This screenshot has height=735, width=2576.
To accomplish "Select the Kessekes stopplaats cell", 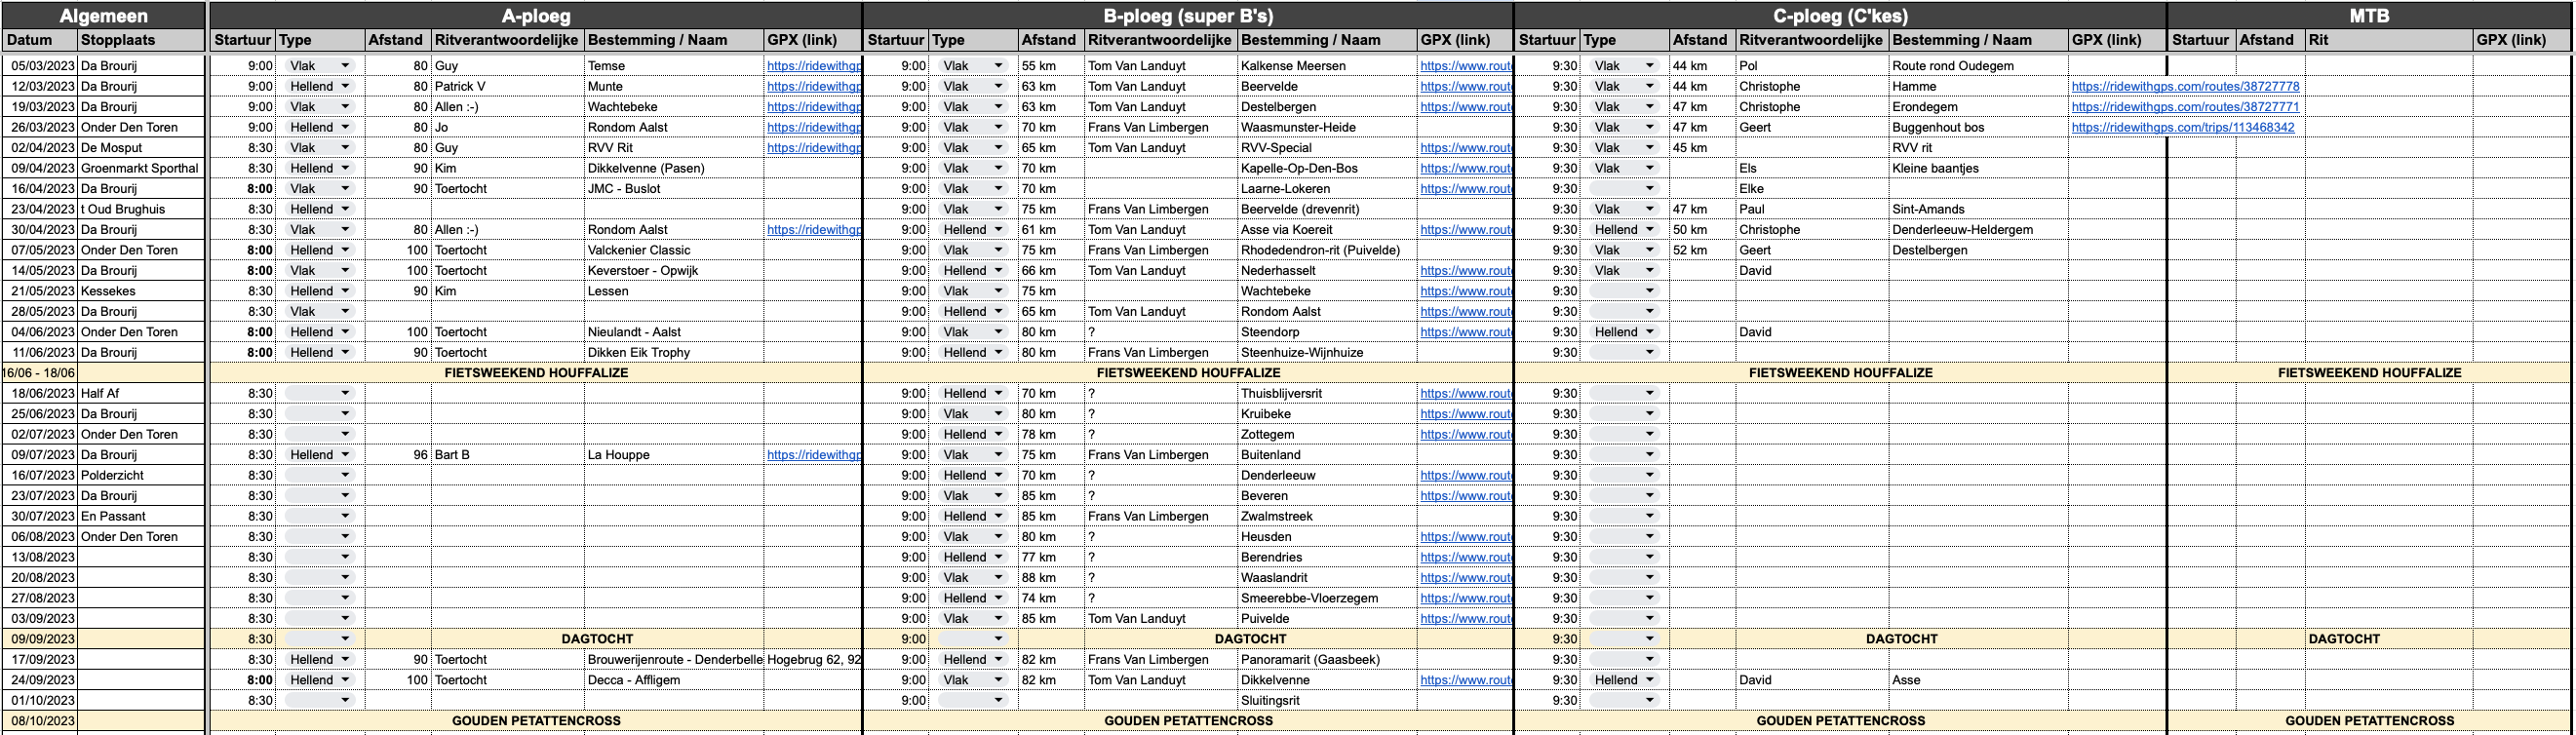I will [x=141, y=291].
